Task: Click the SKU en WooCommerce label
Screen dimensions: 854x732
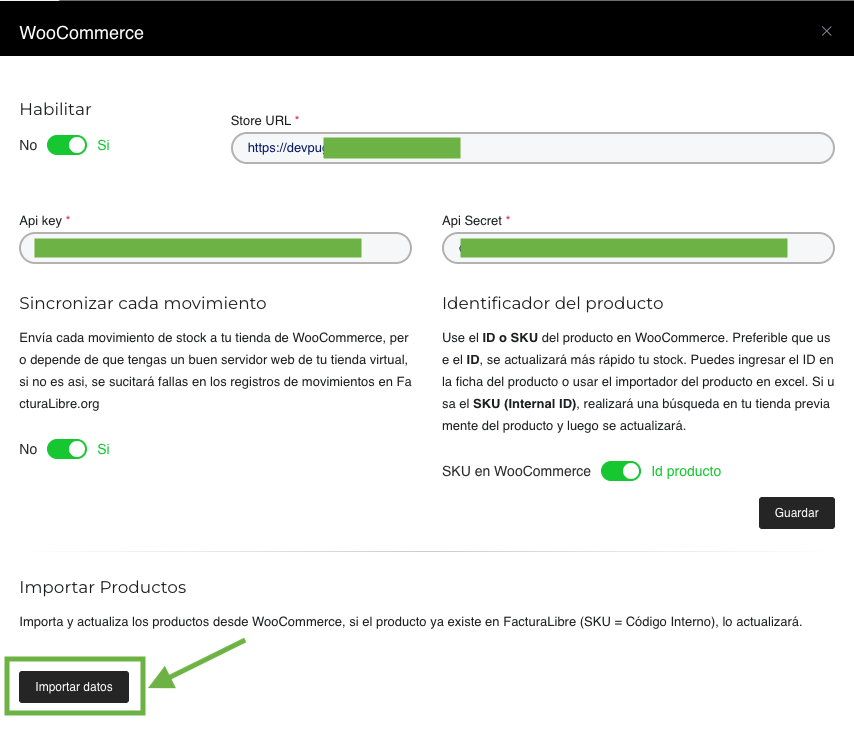Action: pyautogui.click(x=516, y=471)
